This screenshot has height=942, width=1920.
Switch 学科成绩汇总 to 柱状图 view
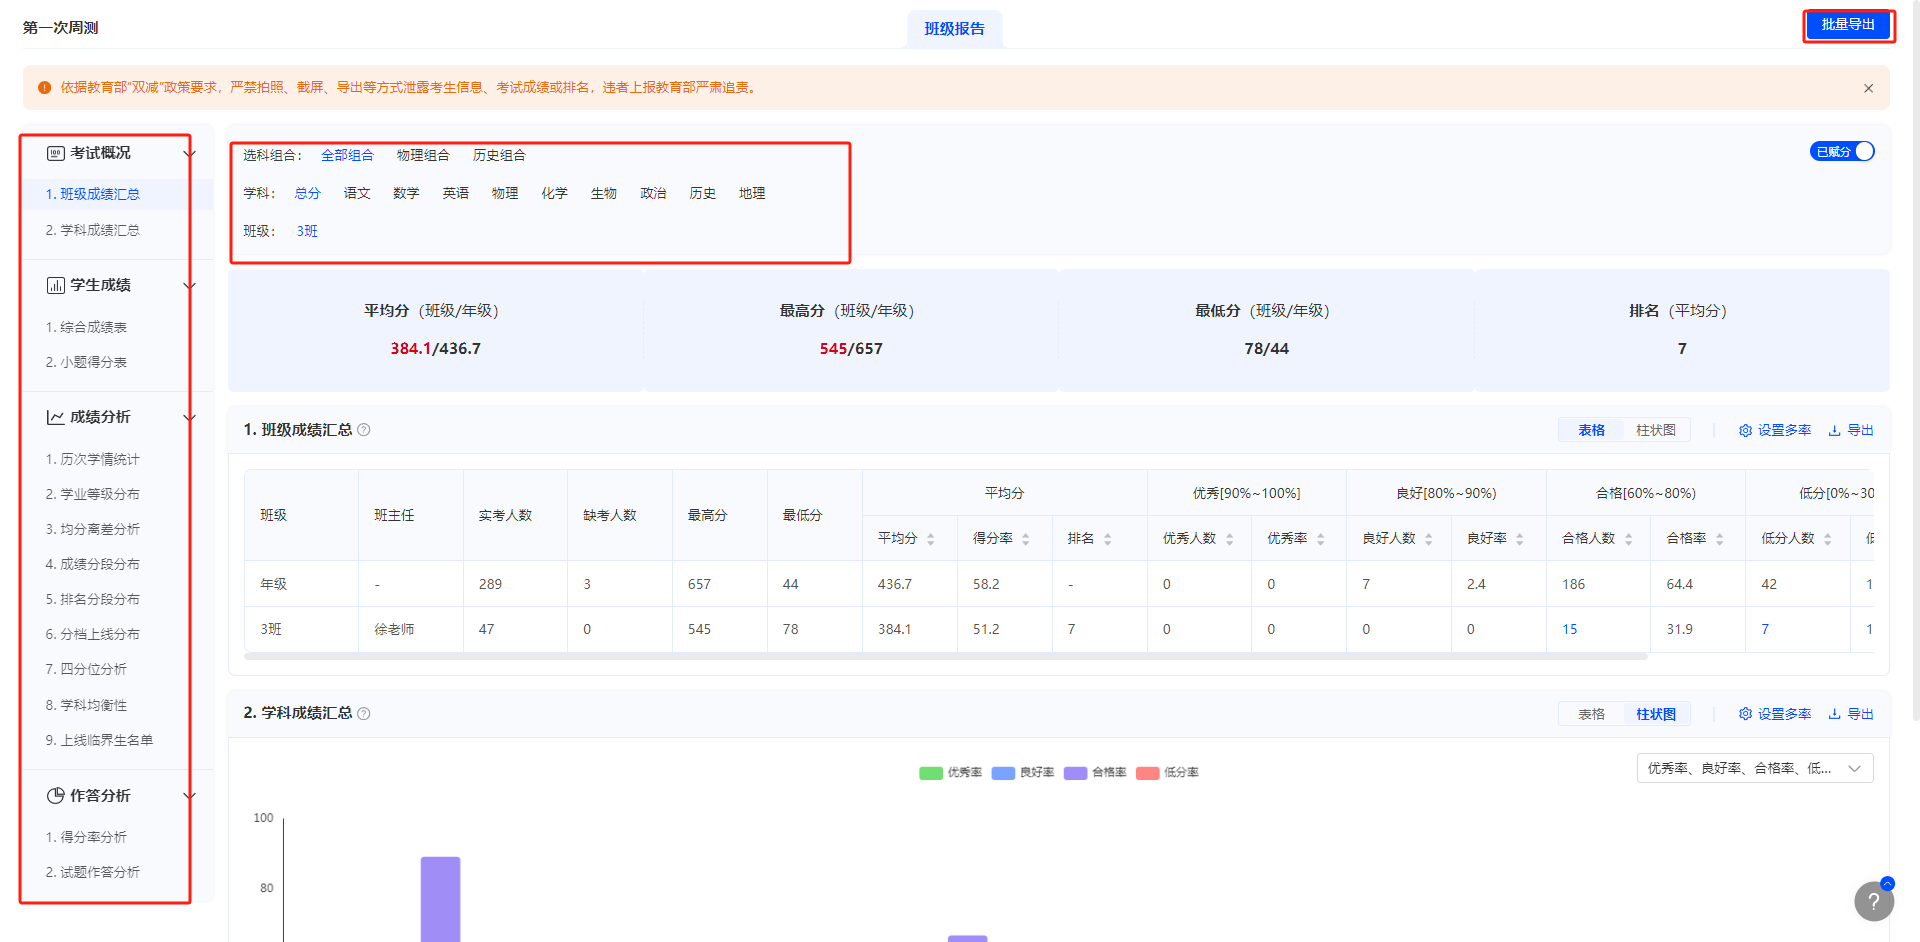(1655, 714)
